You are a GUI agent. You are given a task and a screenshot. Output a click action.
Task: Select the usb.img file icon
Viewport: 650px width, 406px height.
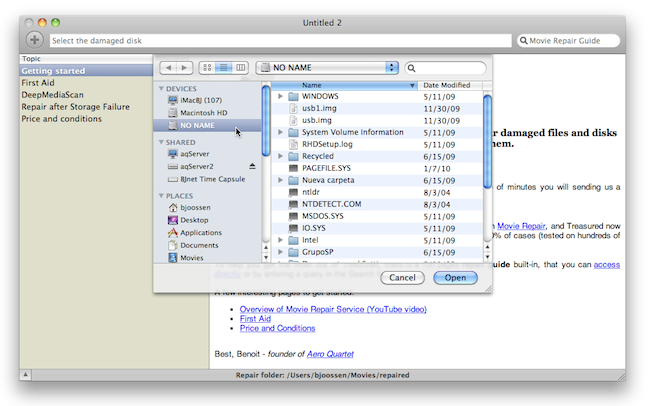pos(293,120)
